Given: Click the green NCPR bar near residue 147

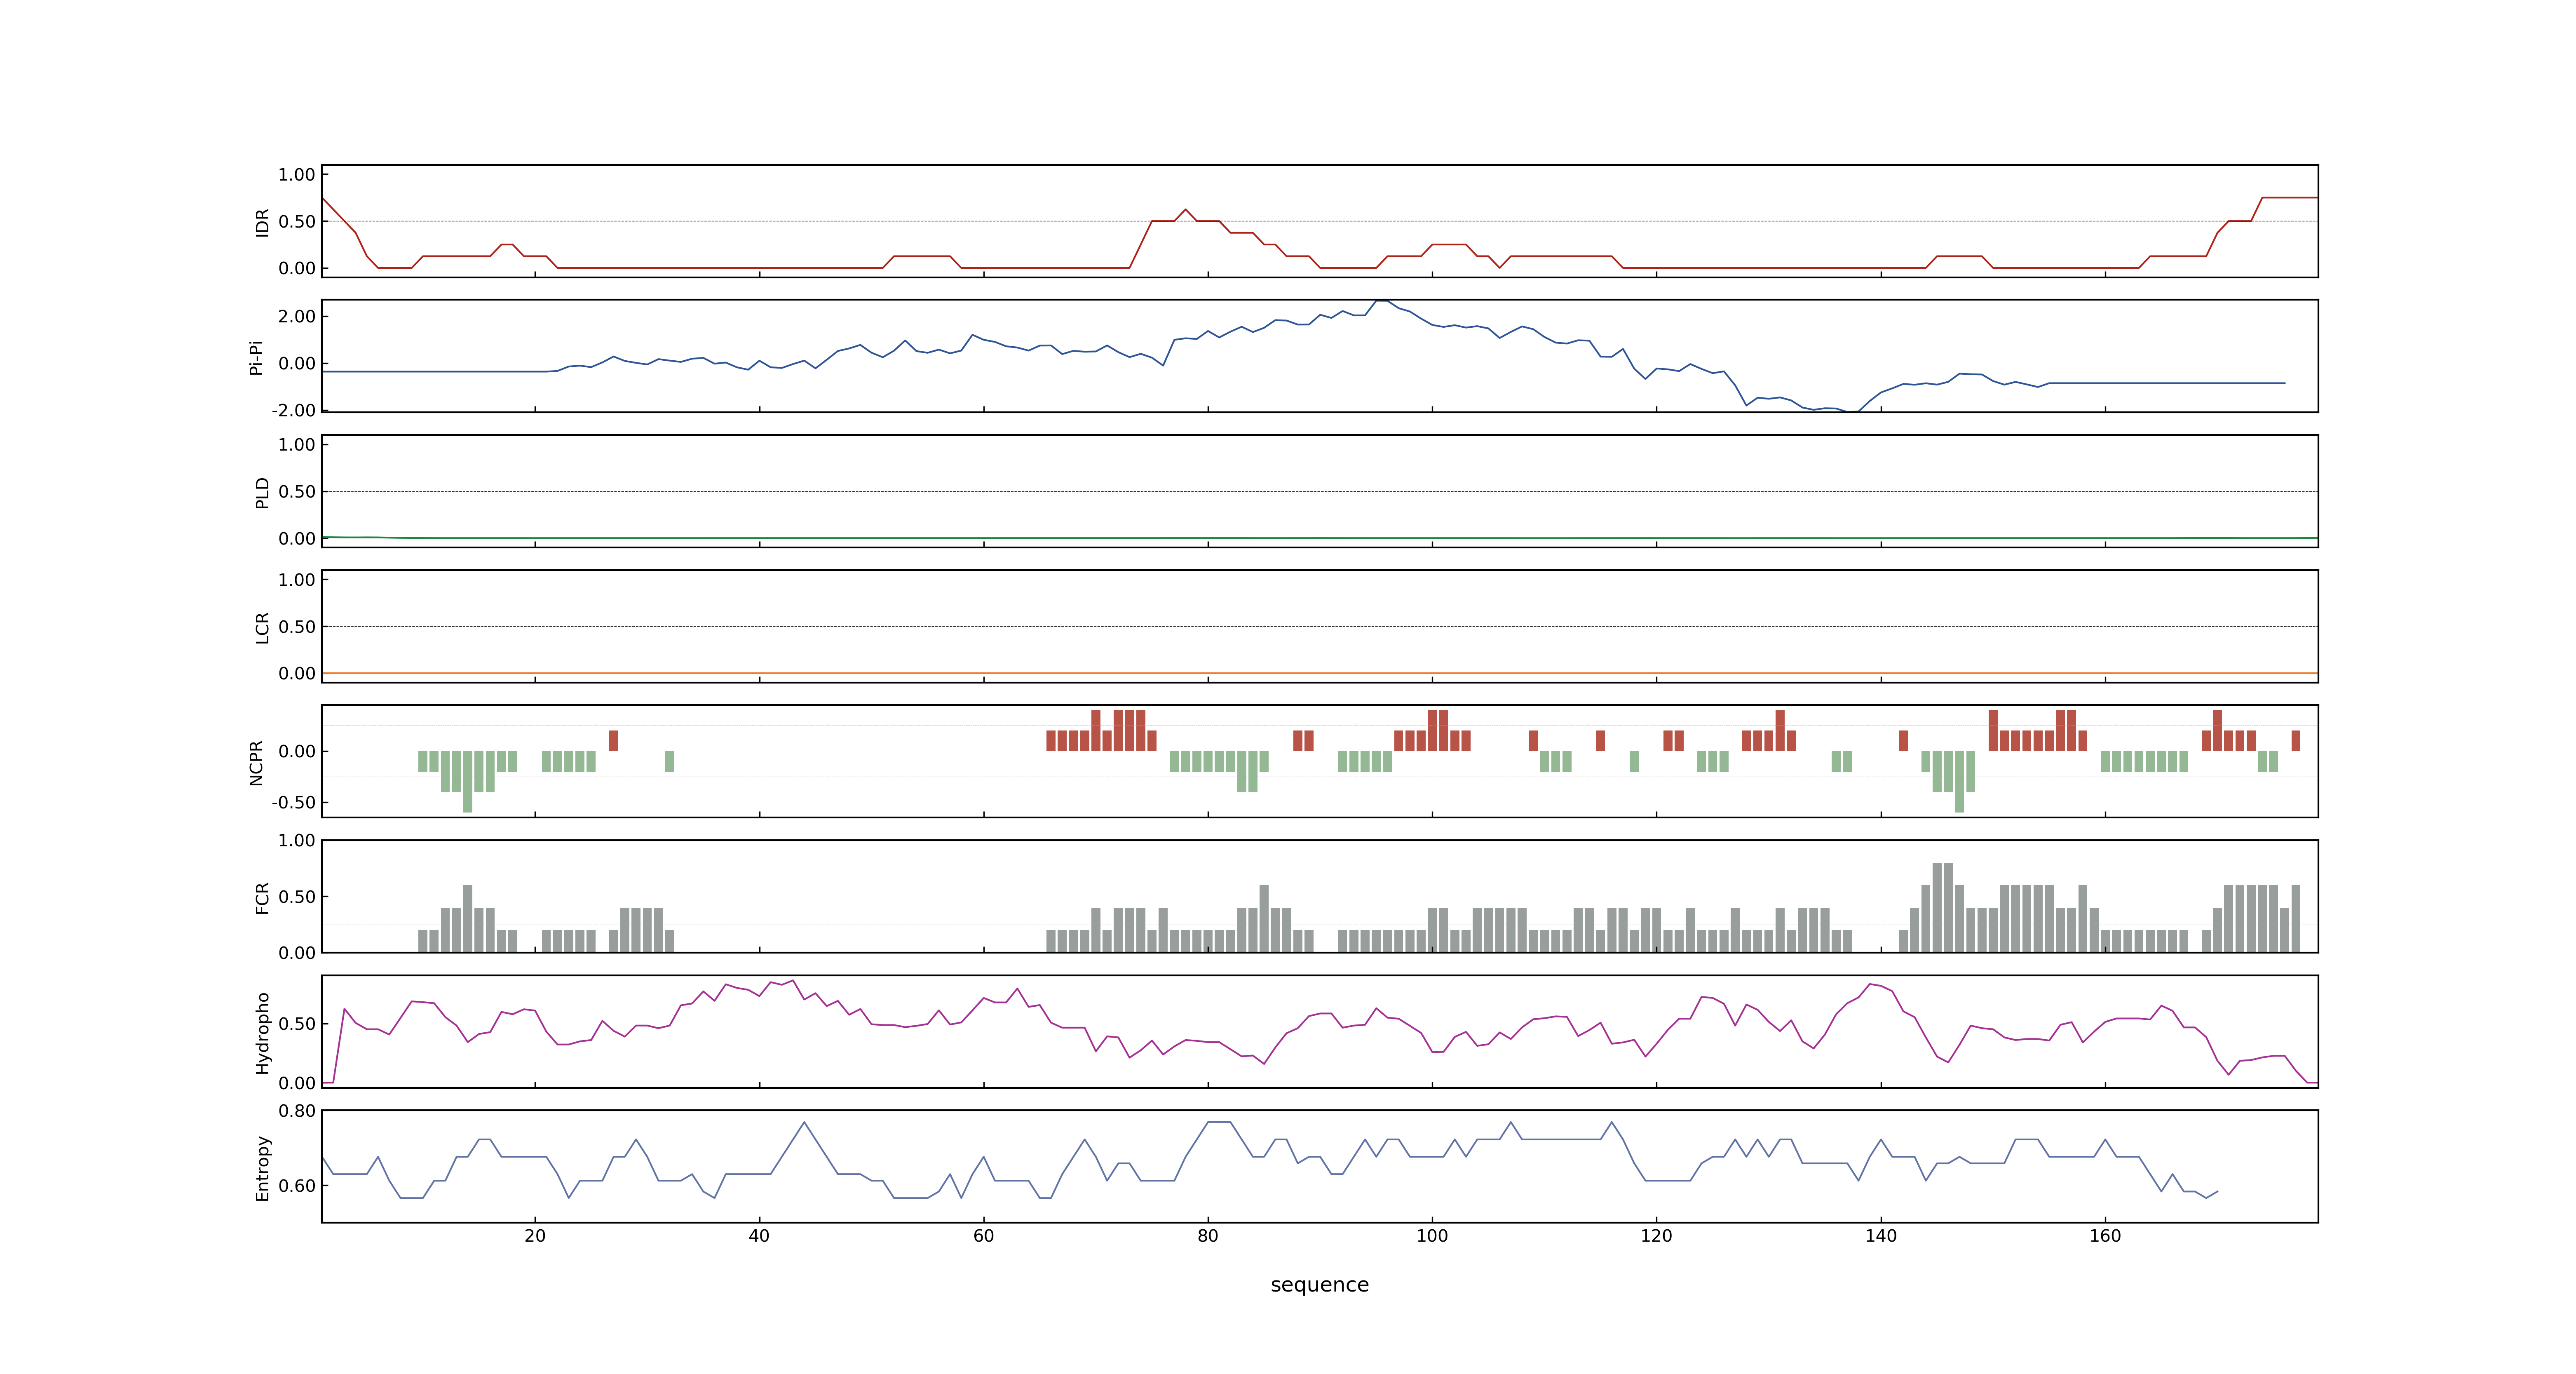Looking at the screenshot, I should point(1959,782).
